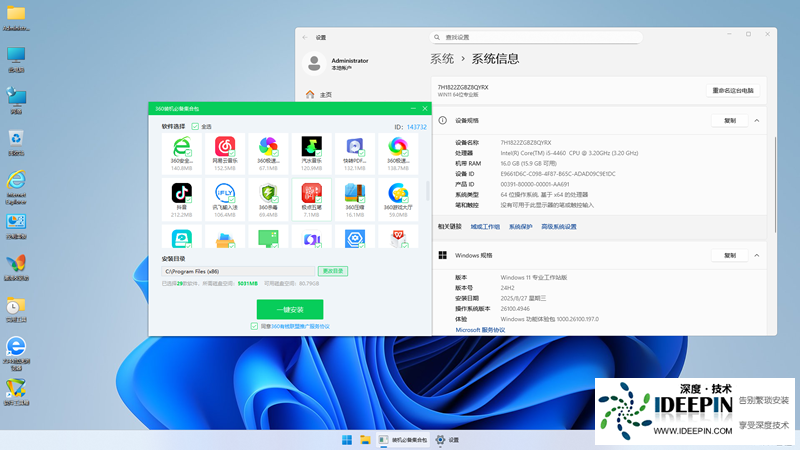Open the 主页 item in Settings sidebar
This screenshot has height=450, width=800.
pyautogui.click(x=319, y=94)
